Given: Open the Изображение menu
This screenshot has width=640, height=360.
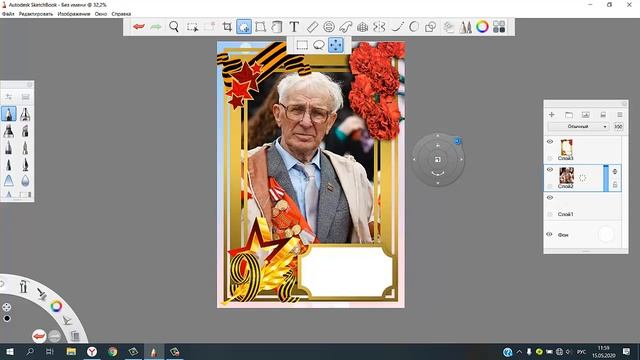Looking at the screenshot, I should click(74, 14).
